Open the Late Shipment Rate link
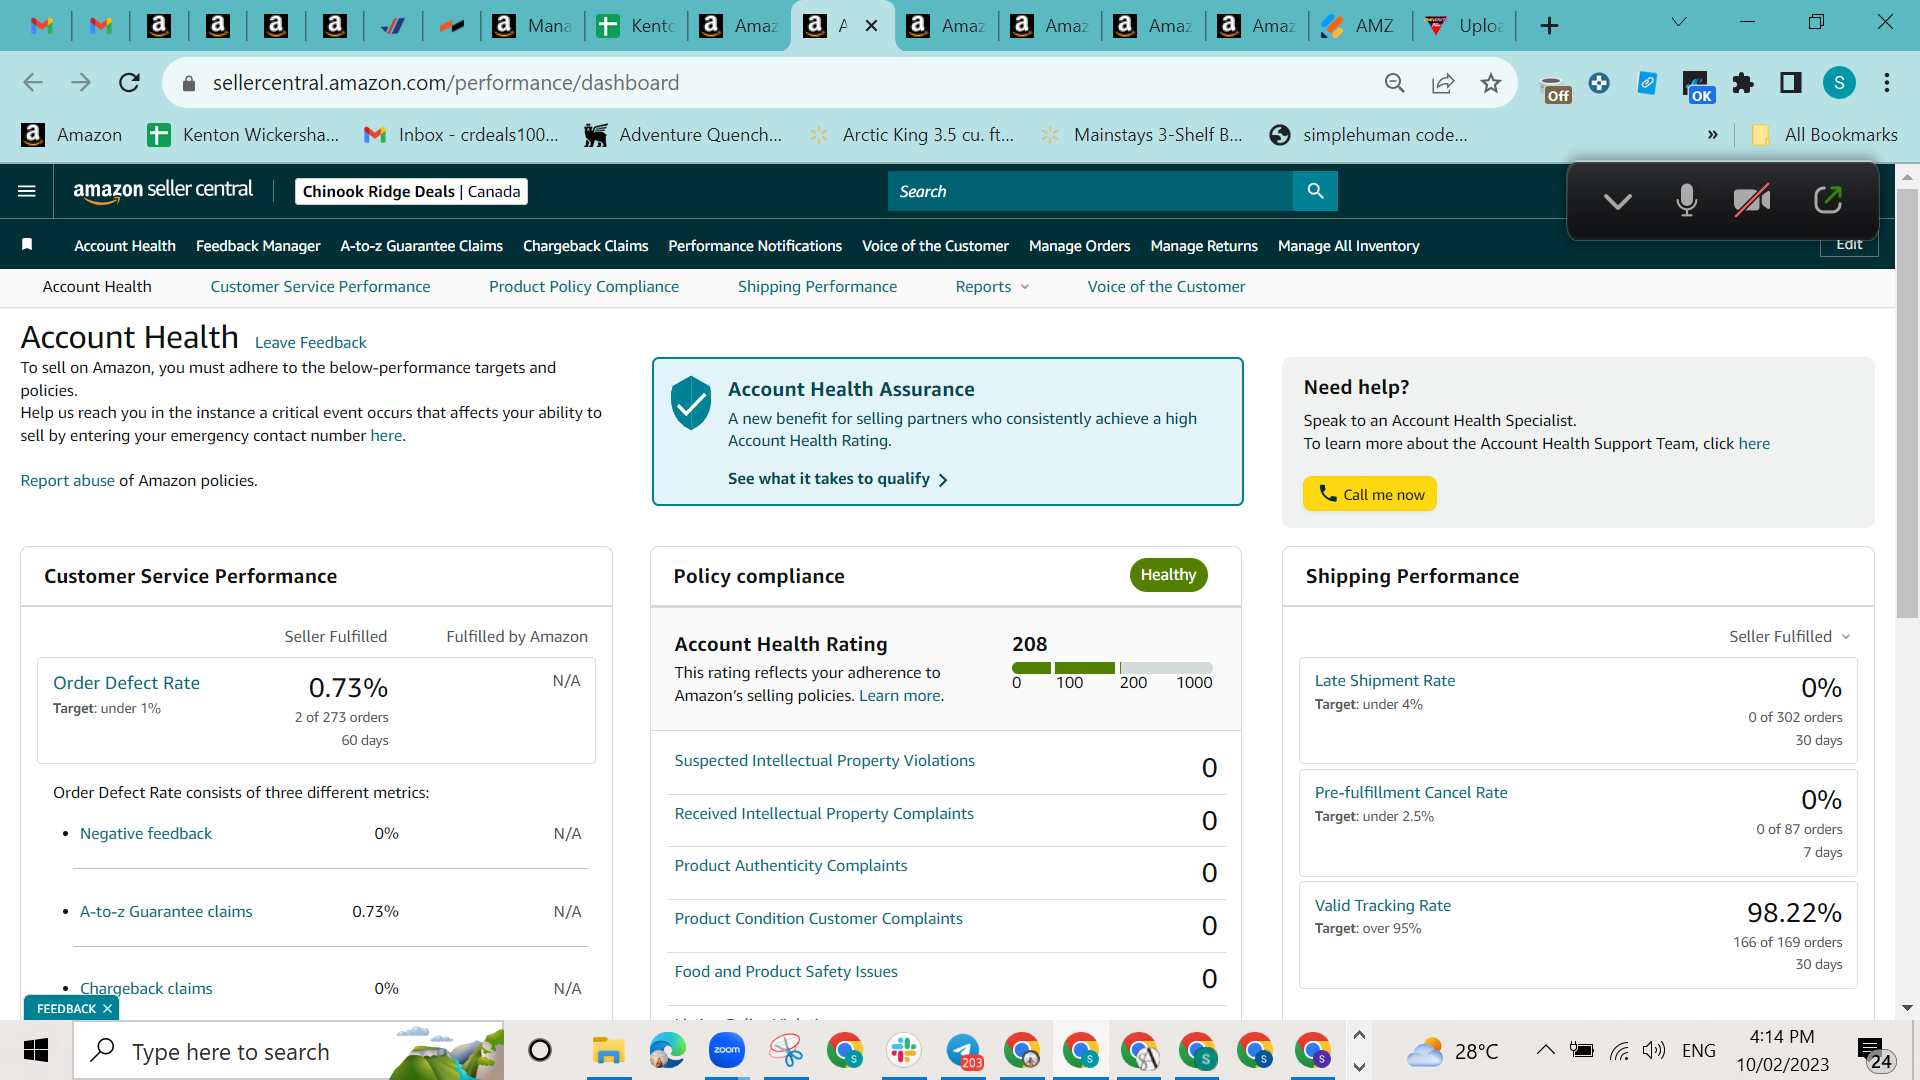This screenshot has width=1920, height=1080. [1385, 681]
